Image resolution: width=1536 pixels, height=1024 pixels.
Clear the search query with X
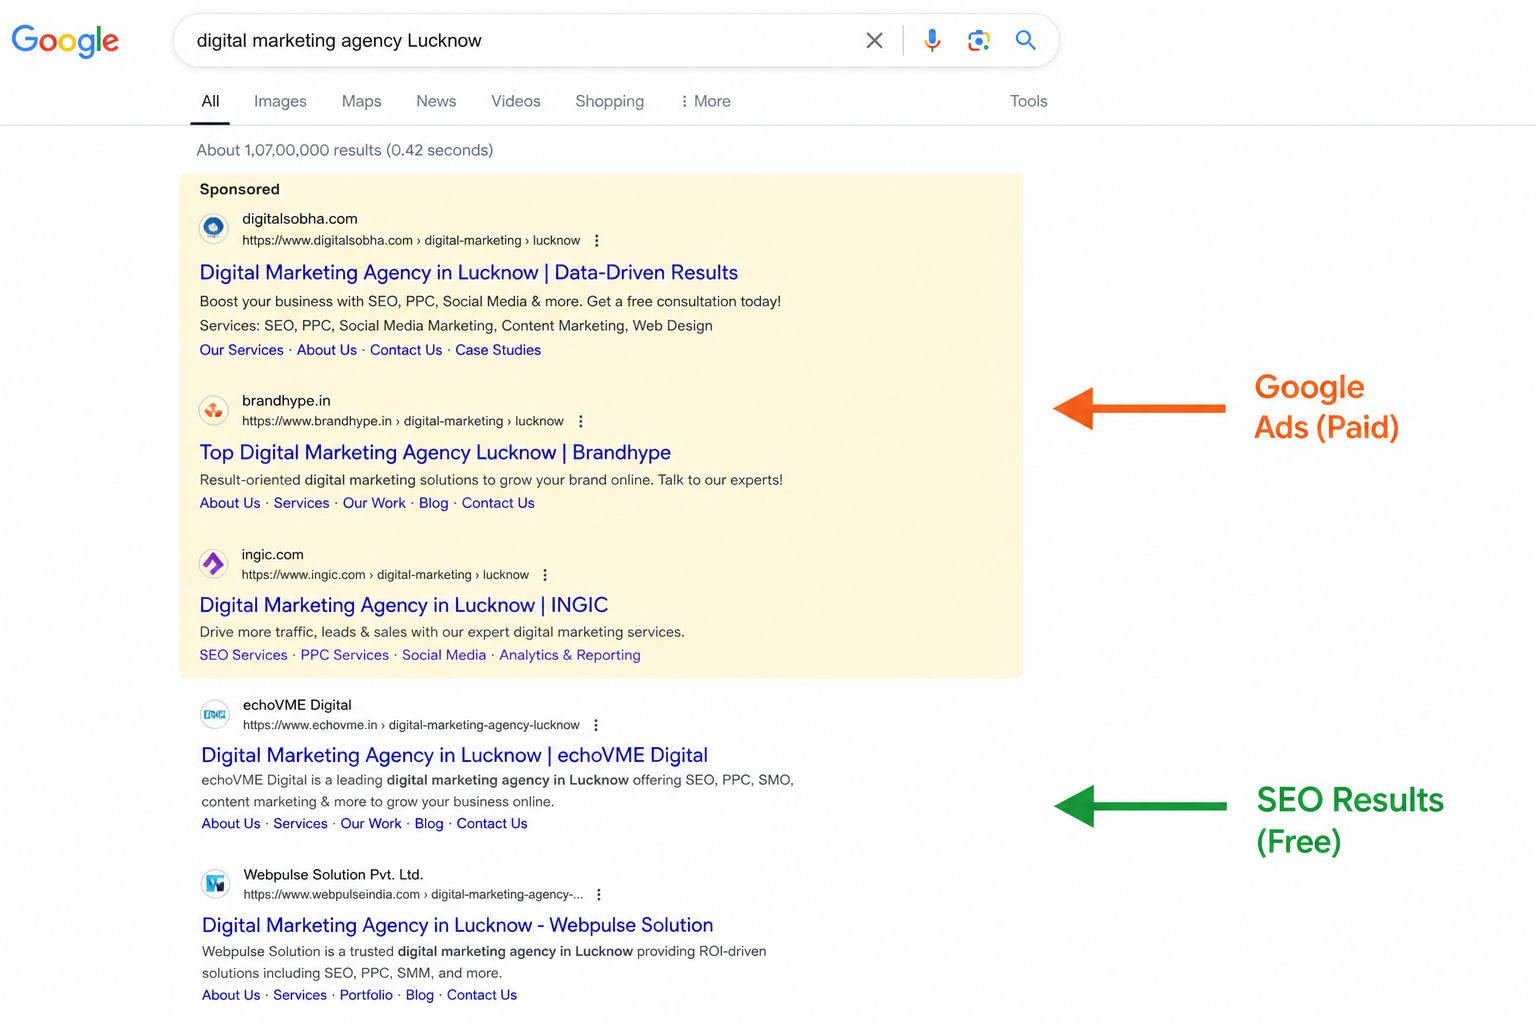[874, 40]
